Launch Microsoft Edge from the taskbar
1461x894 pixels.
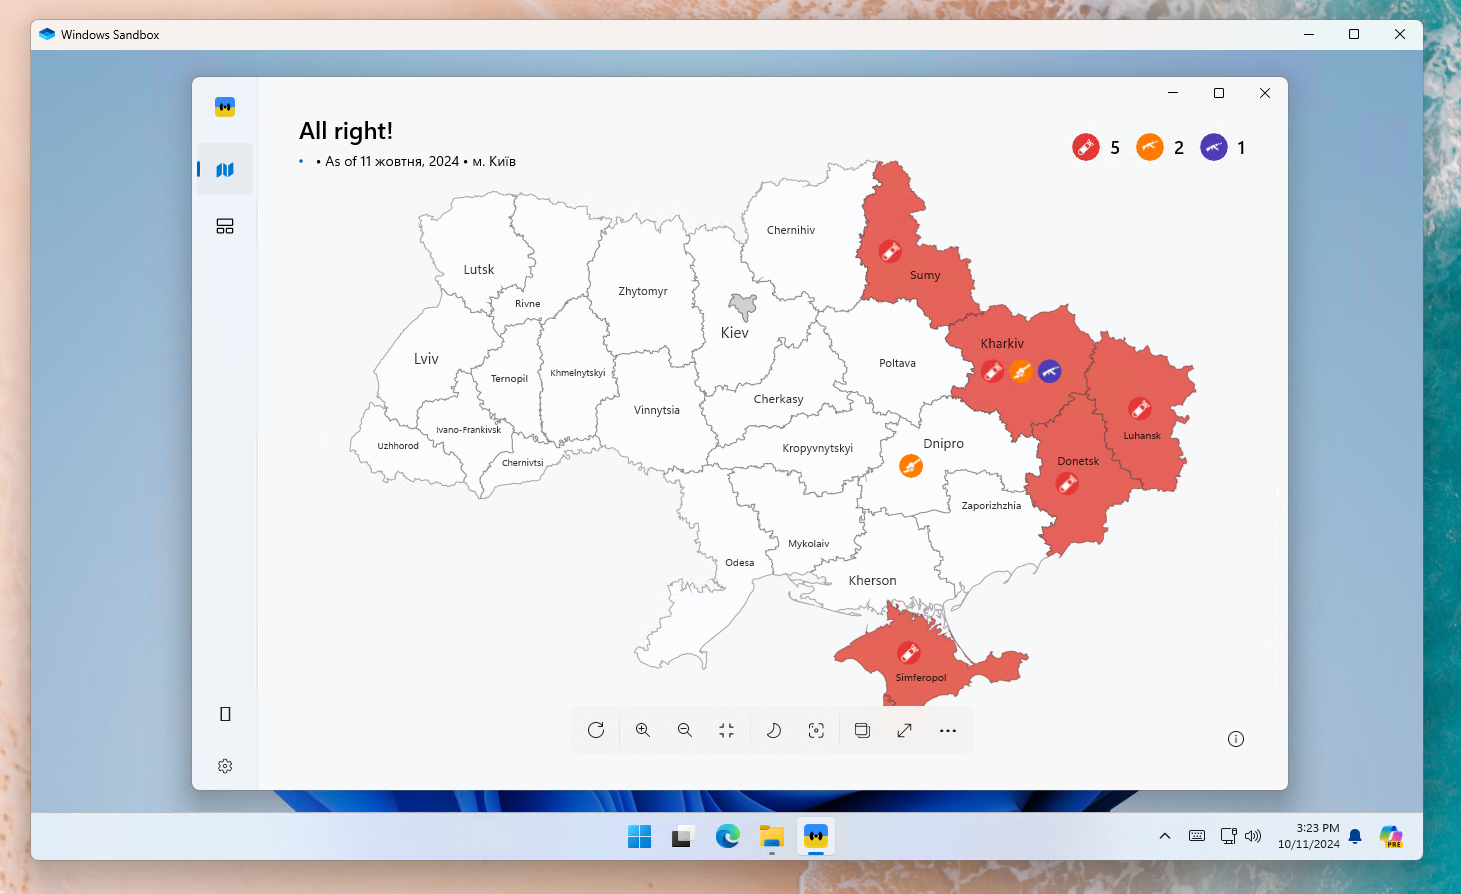[727, 836]
